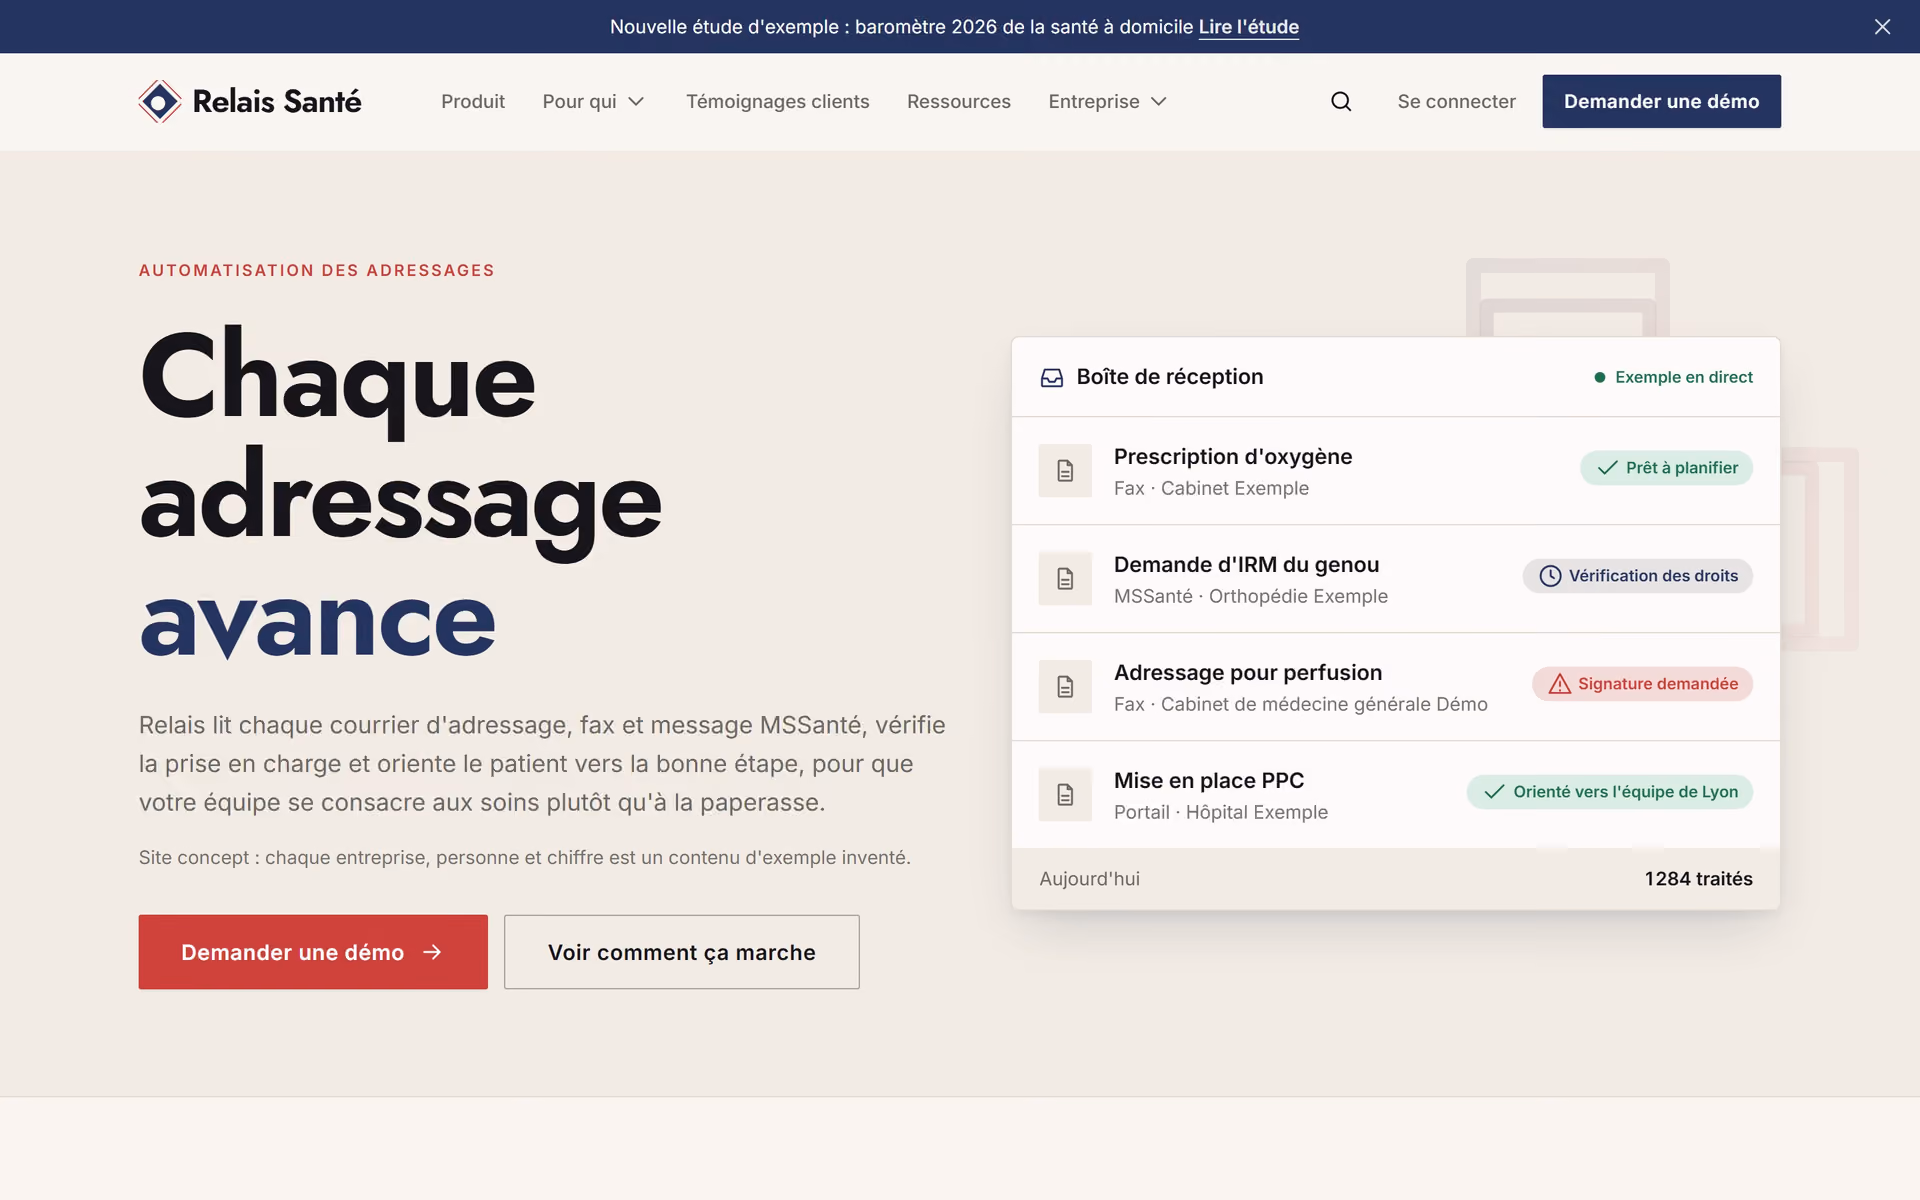
Task: Click the inbox tray icon beside Boîte de réception
Action: click(1052, 377)
